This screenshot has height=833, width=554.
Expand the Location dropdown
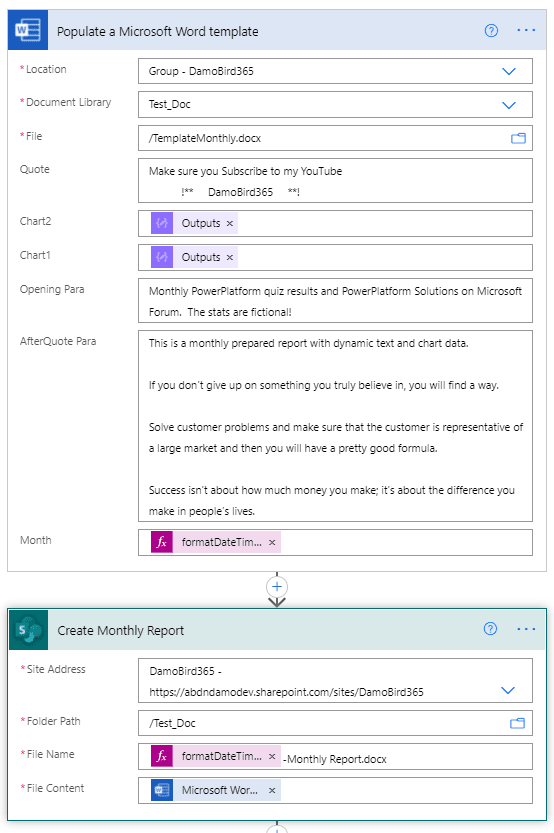click(x=509, y=71)
